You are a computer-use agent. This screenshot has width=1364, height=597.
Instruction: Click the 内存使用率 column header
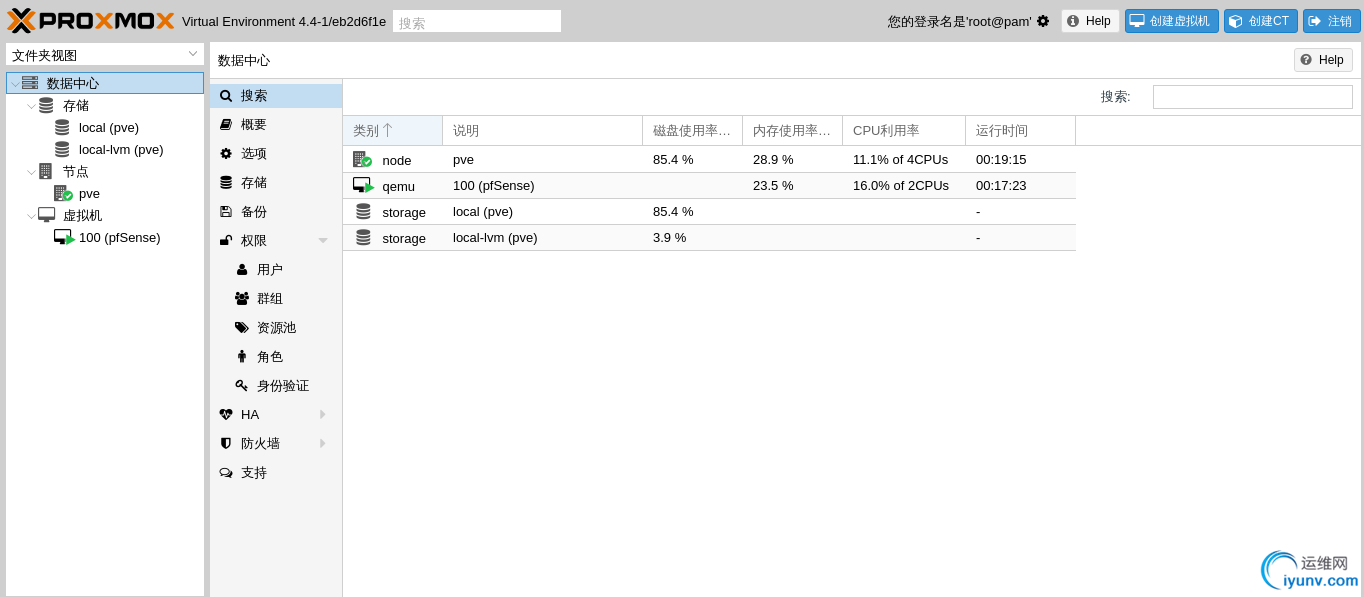[792, 131]
